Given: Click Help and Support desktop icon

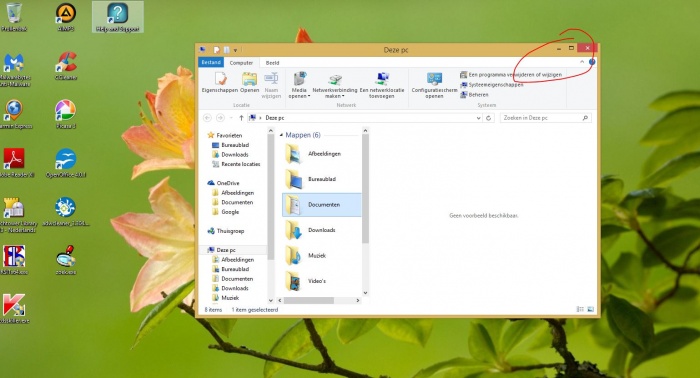Looking at the screenshot, I should tap(117, 17).
